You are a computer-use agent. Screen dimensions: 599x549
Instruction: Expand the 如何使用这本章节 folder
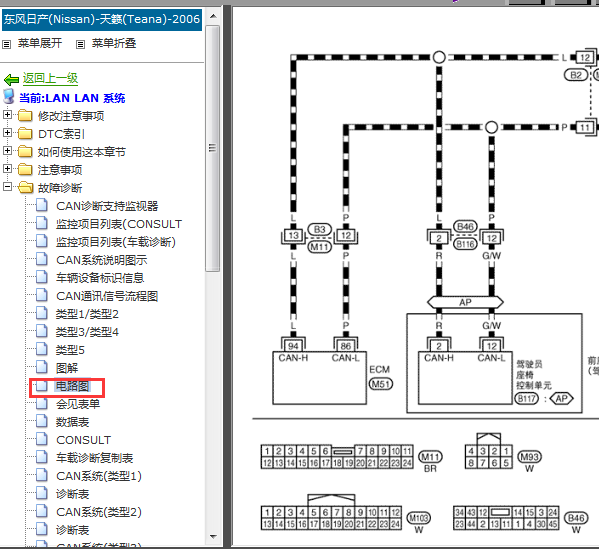coord(7,150)
